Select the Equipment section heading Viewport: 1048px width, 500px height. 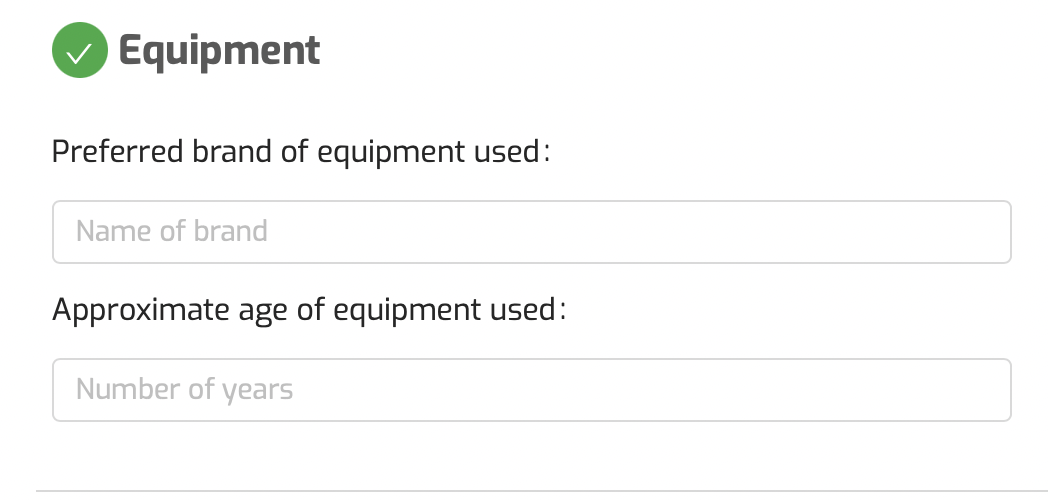[219, 50]
